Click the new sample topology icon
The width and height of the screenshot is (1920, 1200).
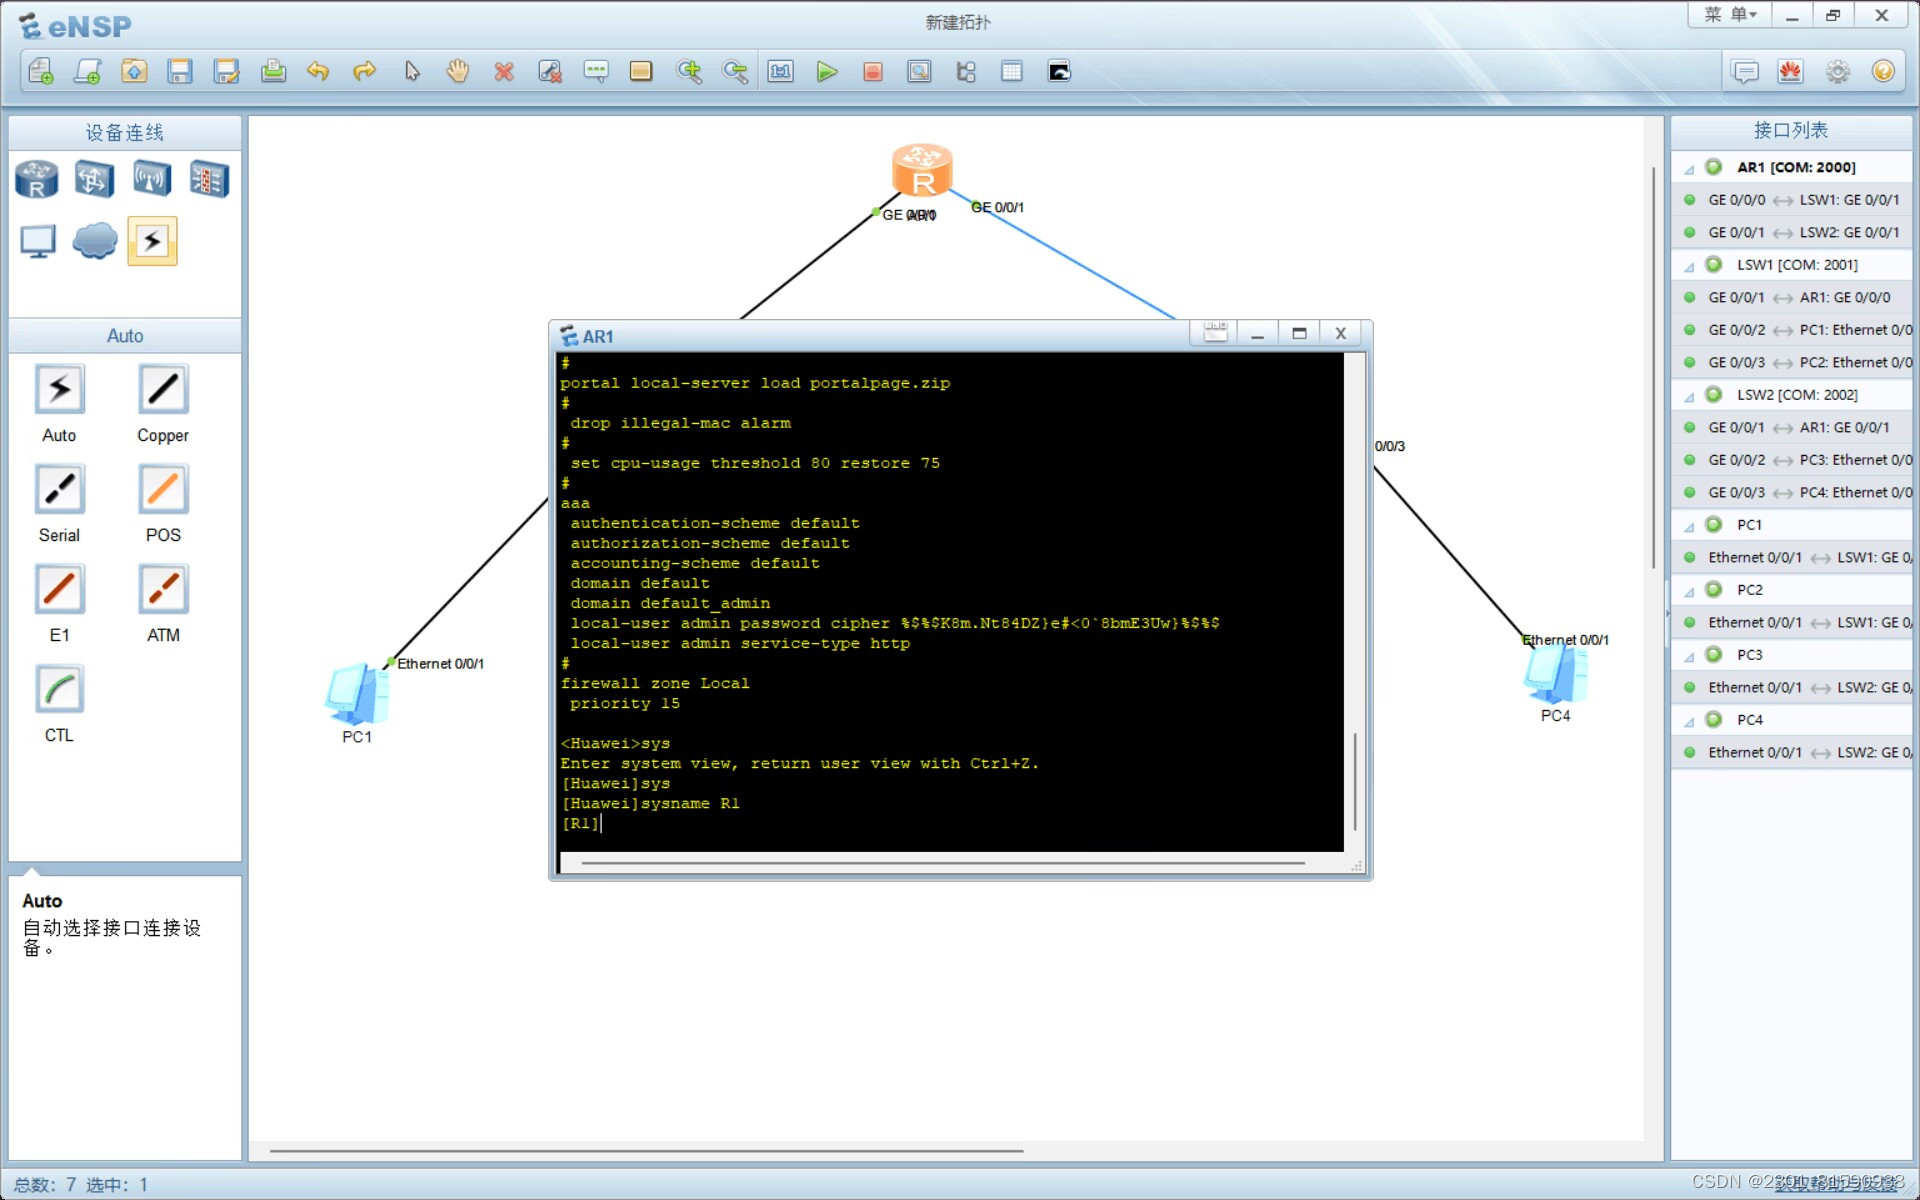tap(88, 71)
